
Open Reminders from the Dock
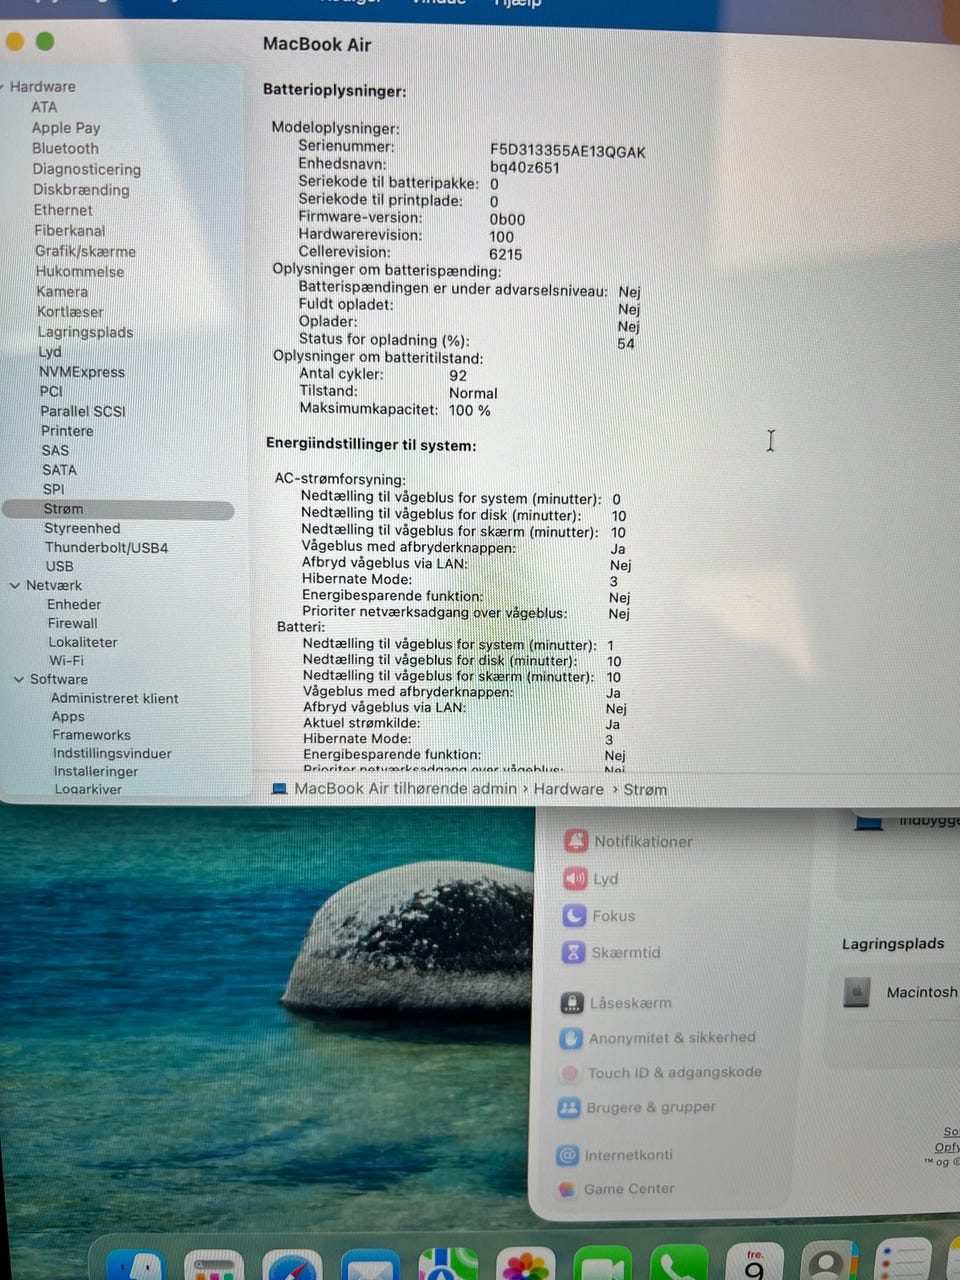[904, 1260]
